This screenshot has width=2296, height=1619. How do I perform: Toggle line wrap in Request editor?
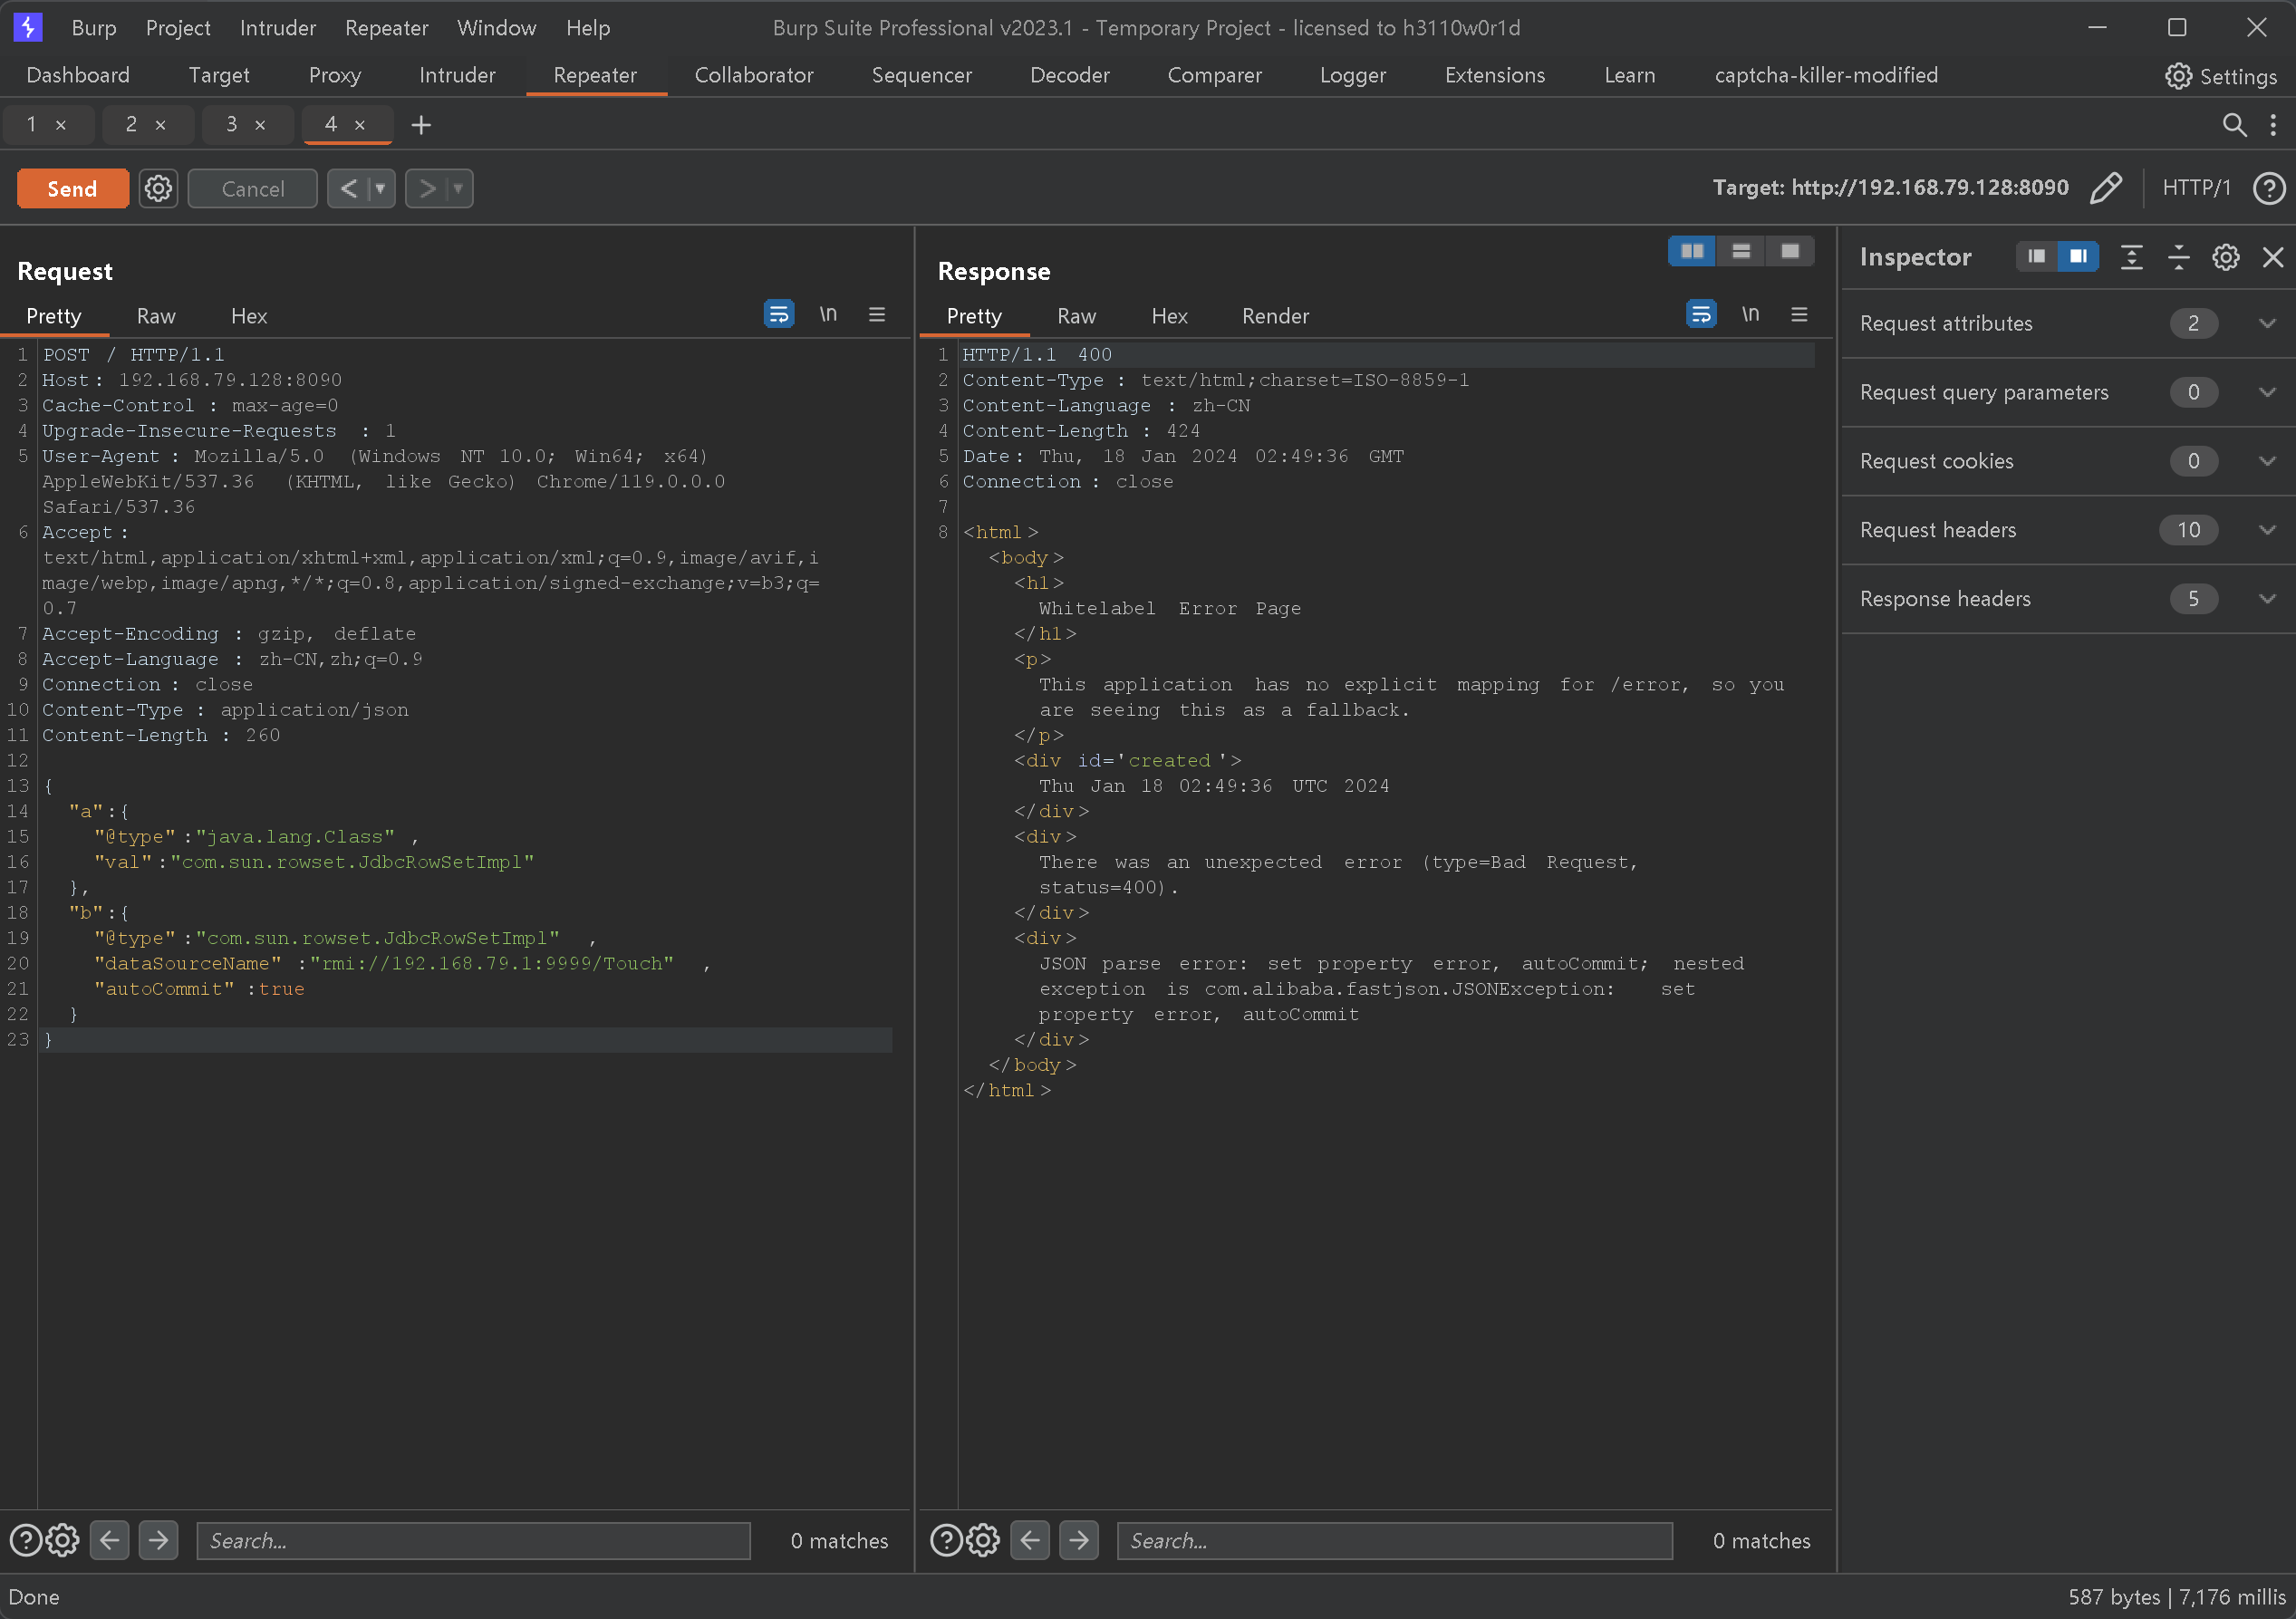point(778,315)
